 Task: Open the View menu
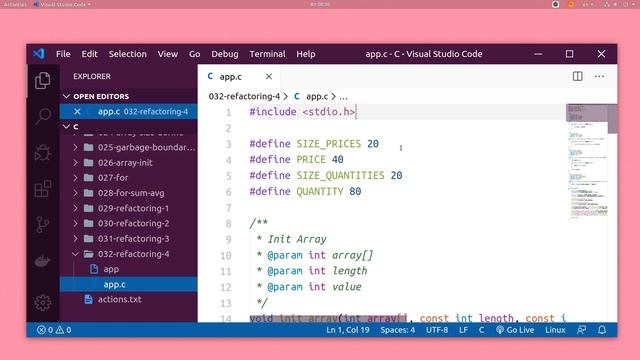click(x=167, y=54)
